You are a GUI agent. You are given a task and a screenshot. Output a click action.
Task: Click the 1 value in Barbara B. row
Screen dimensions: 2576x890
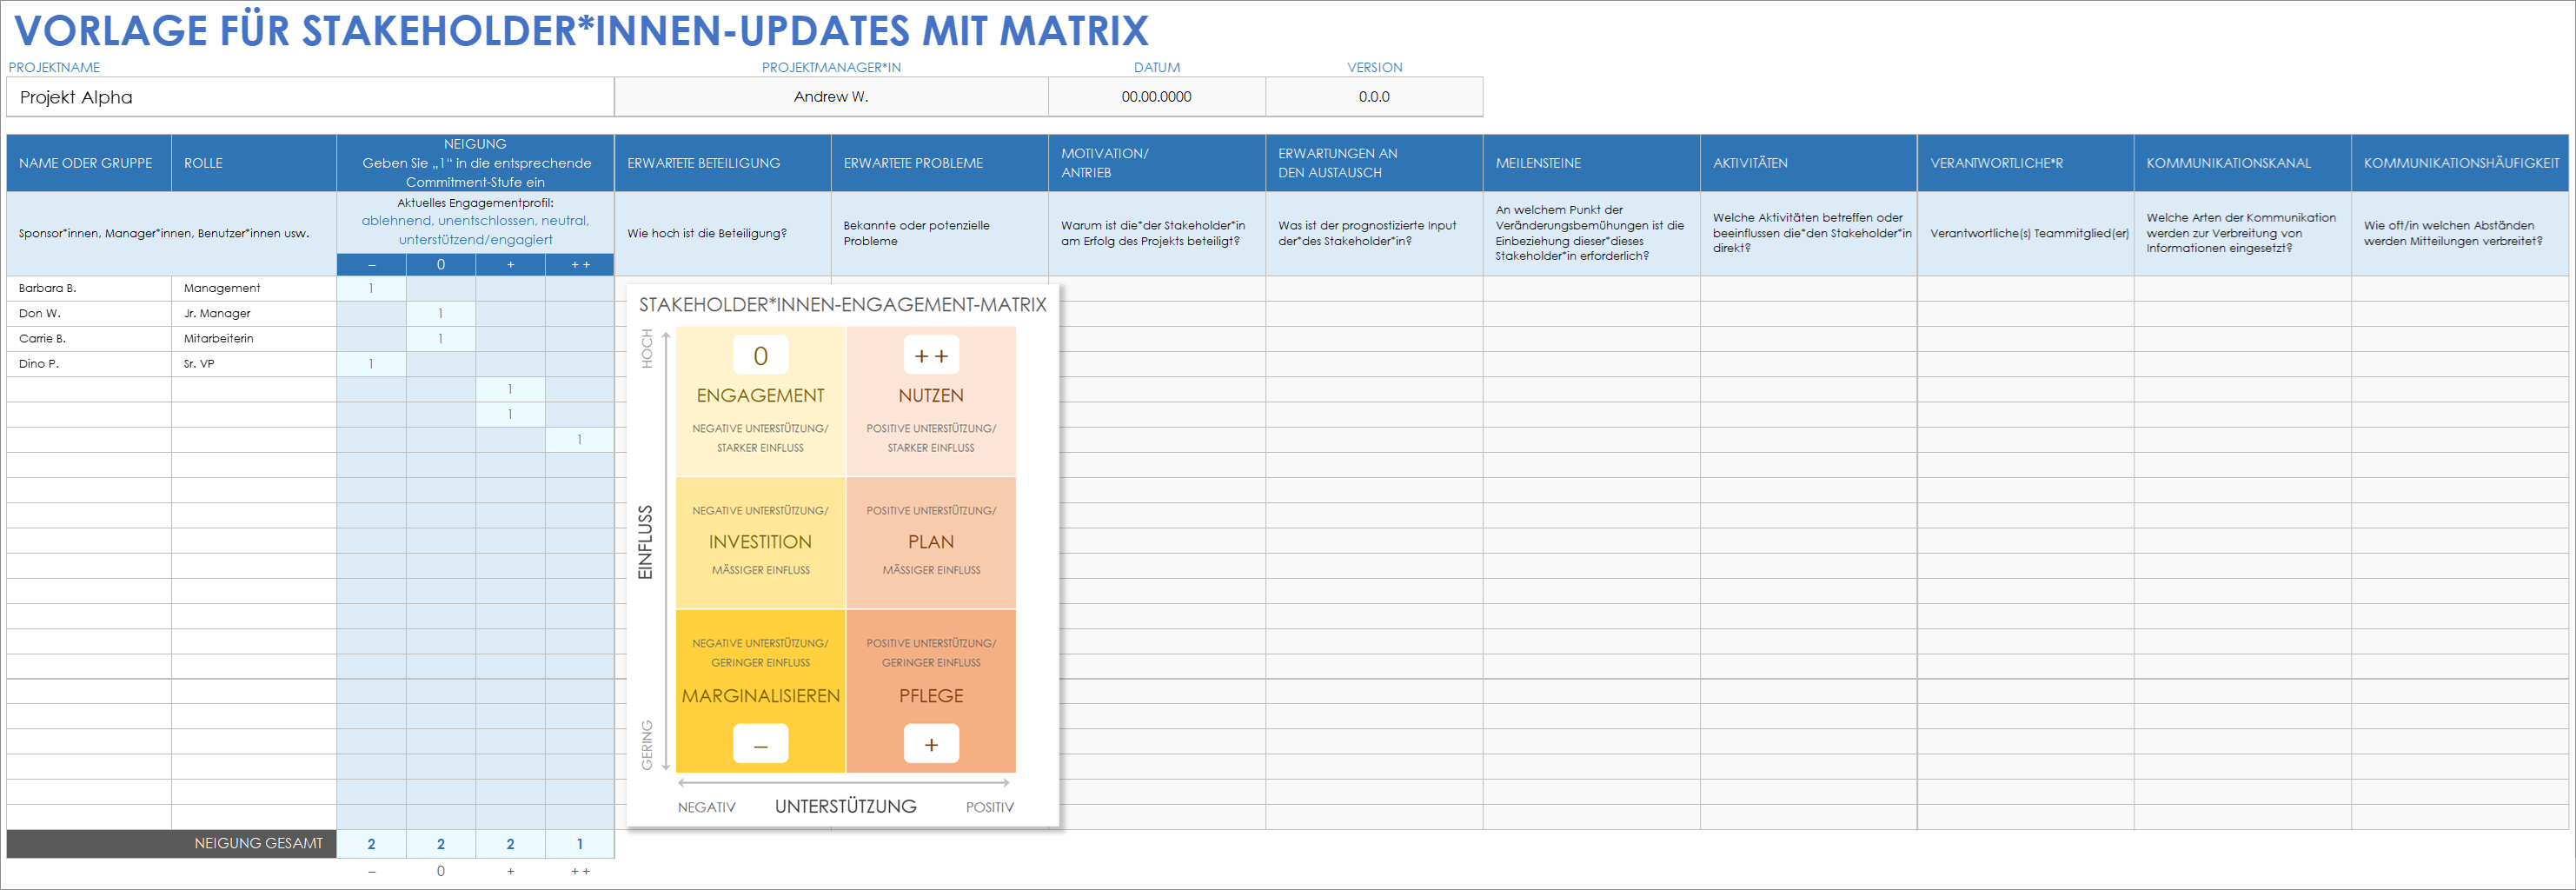[371, 288]
